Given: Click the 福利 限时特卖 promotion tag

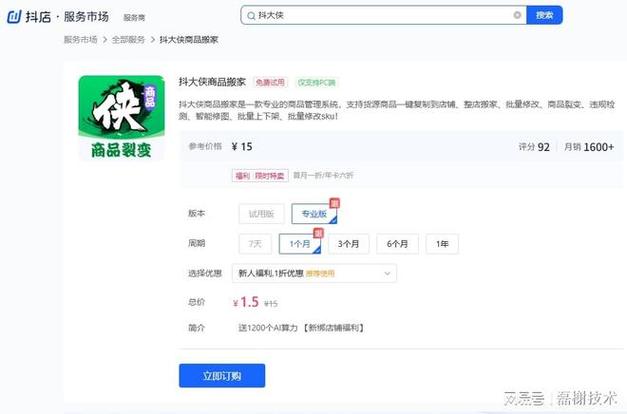Looking at the screenshot, I should [x=260, y=176].
